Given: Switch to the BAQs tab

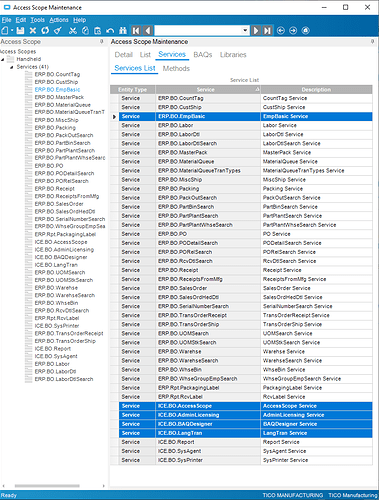Looking at the screenshot, I should (x=203, y=55).
